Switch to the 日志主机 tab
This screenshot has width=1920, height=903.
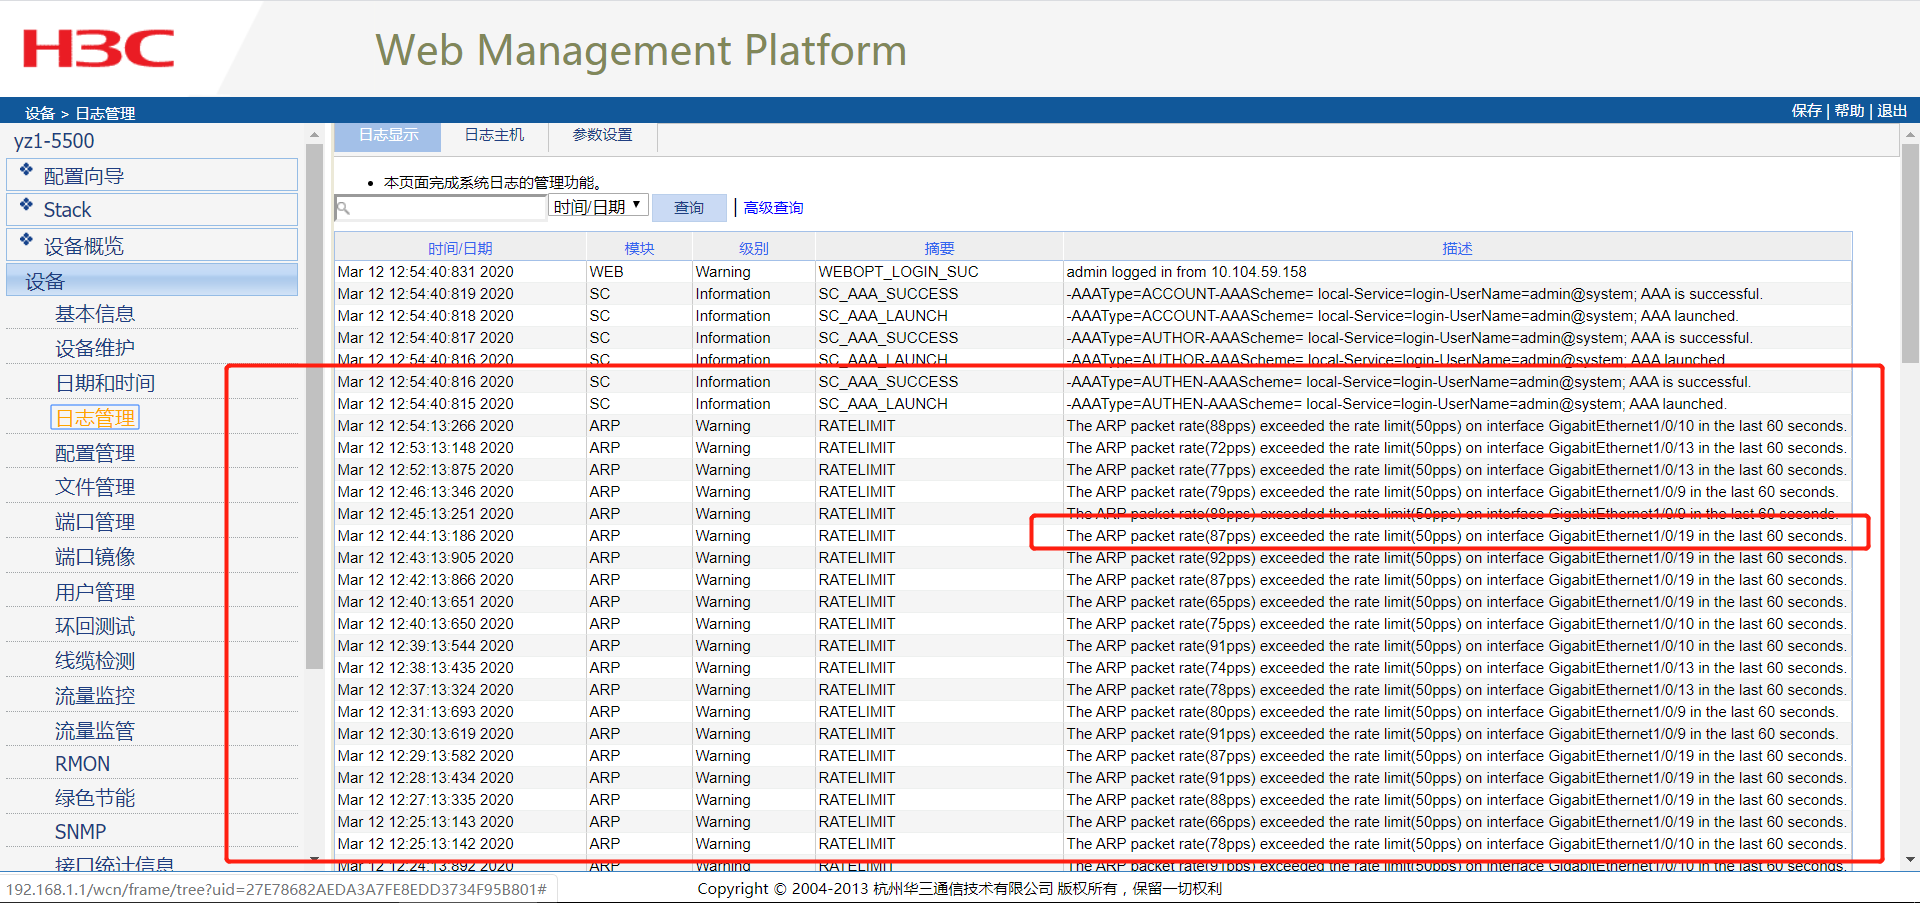(494, 135)
